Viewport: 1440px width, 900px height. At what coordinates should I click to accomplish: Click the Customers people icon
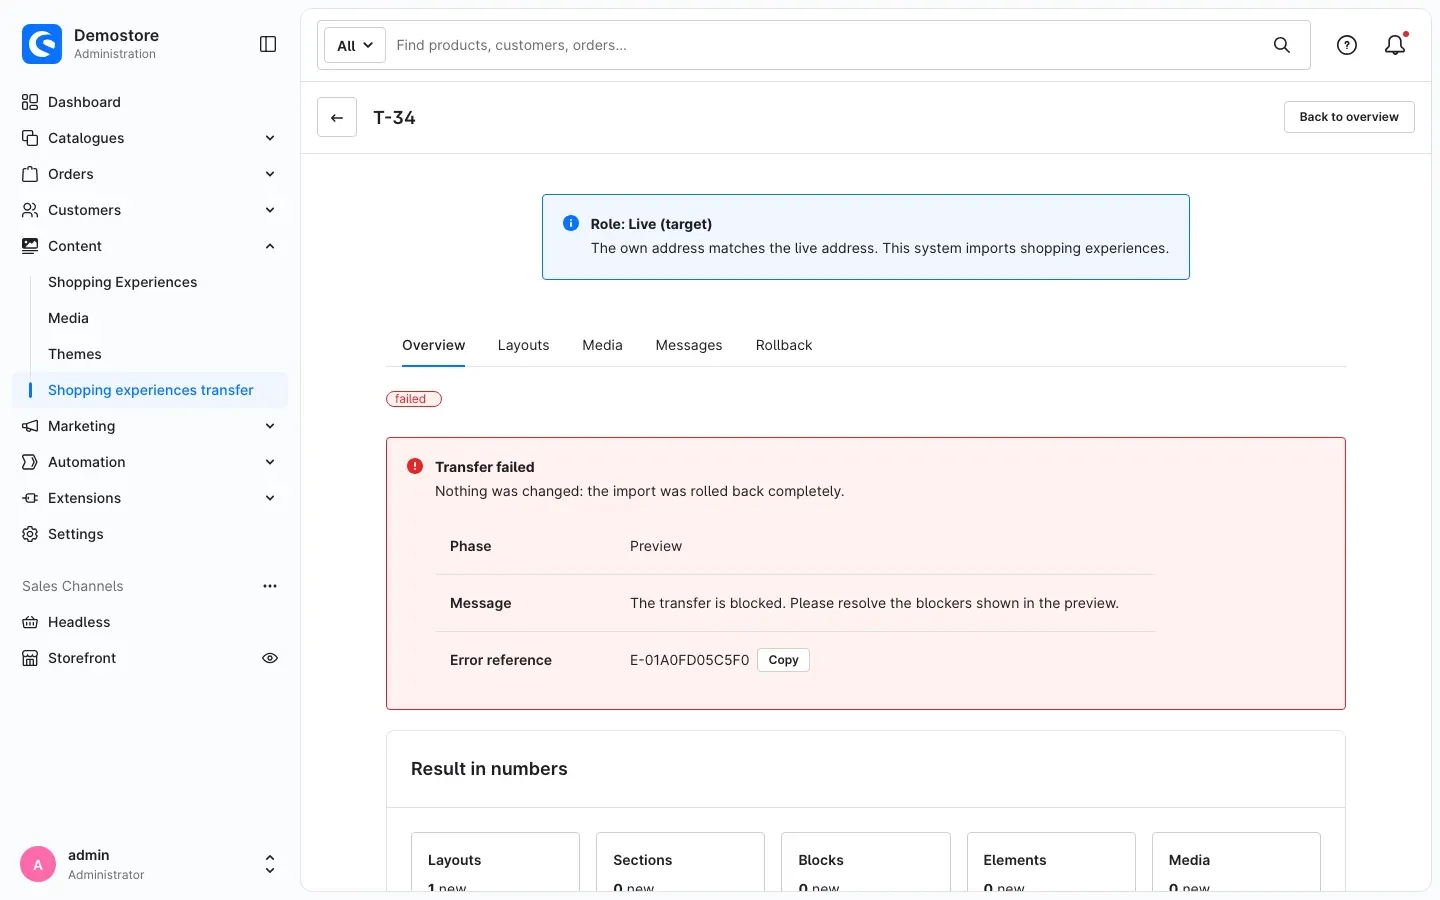click(30, 210)
